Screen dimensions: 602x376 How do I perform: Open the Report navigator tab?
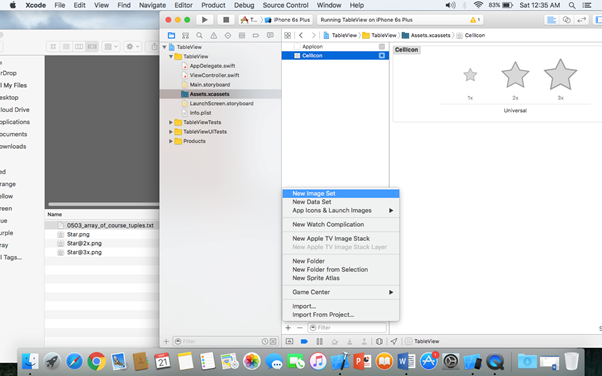pyautogui.click(x=270, y=35)
